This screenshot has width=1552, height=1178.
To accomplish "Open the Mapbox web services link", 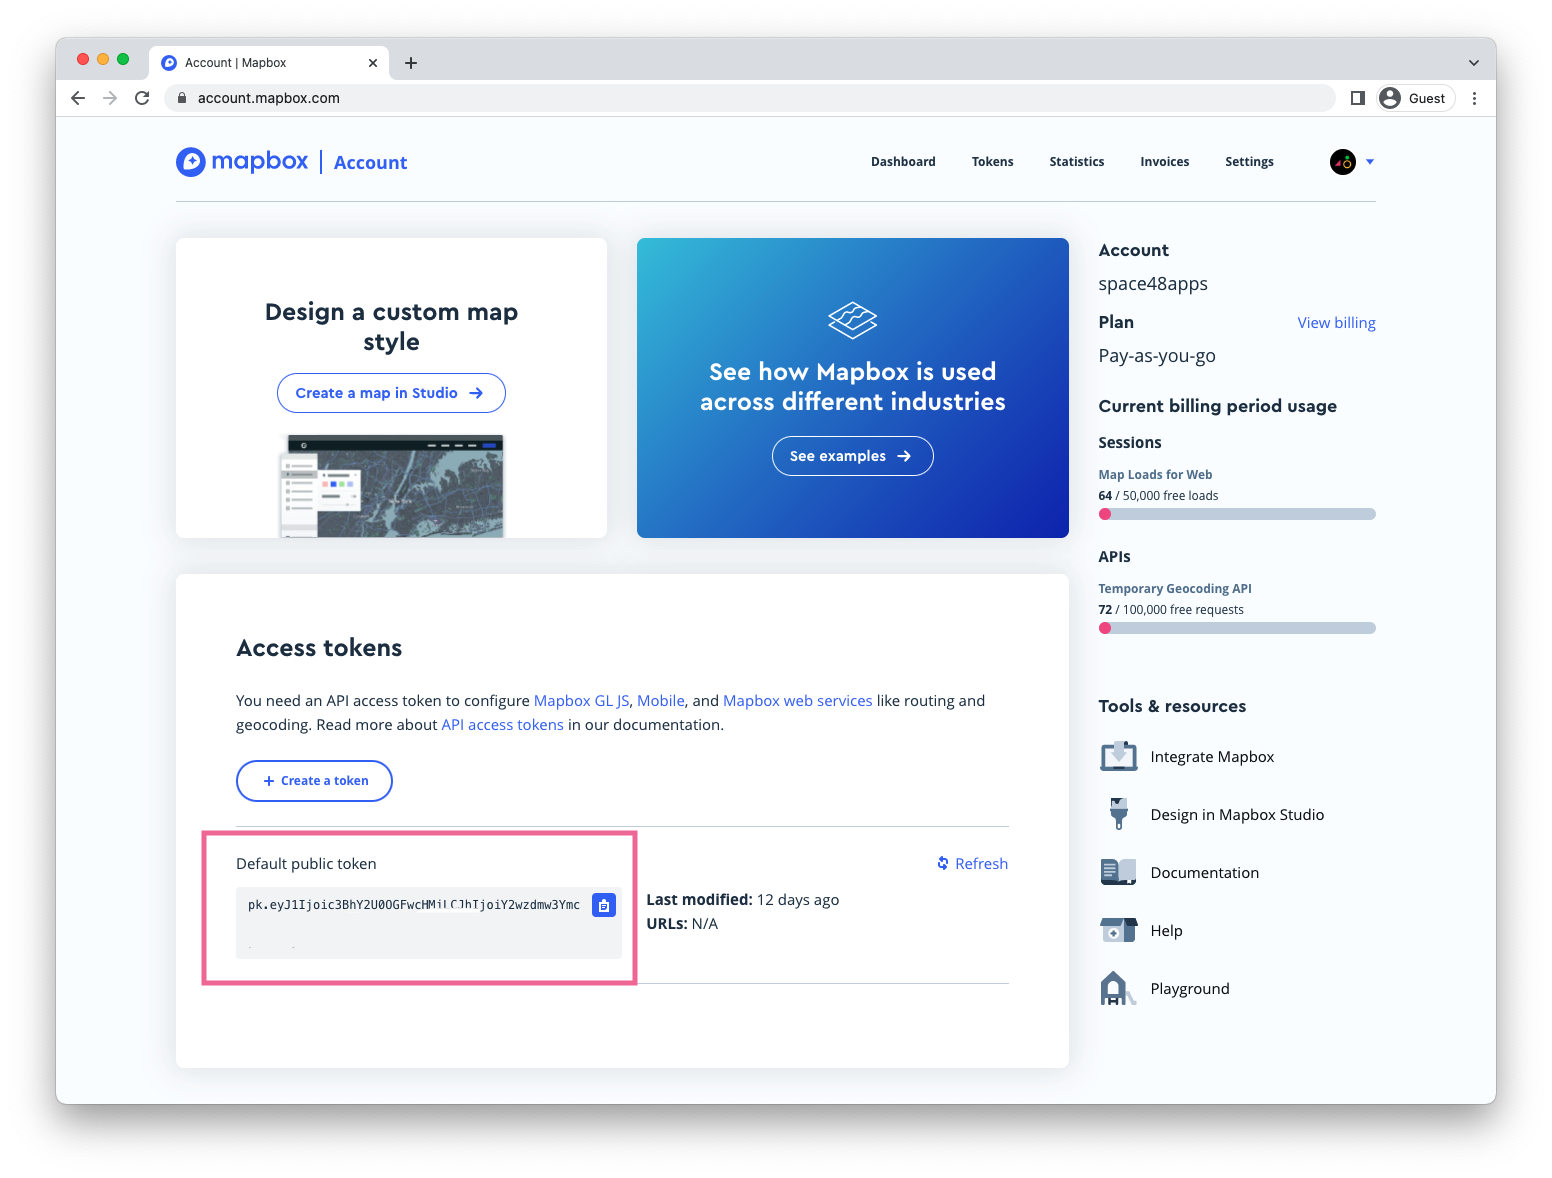I will pyautogui.click(x=798, y=701).
